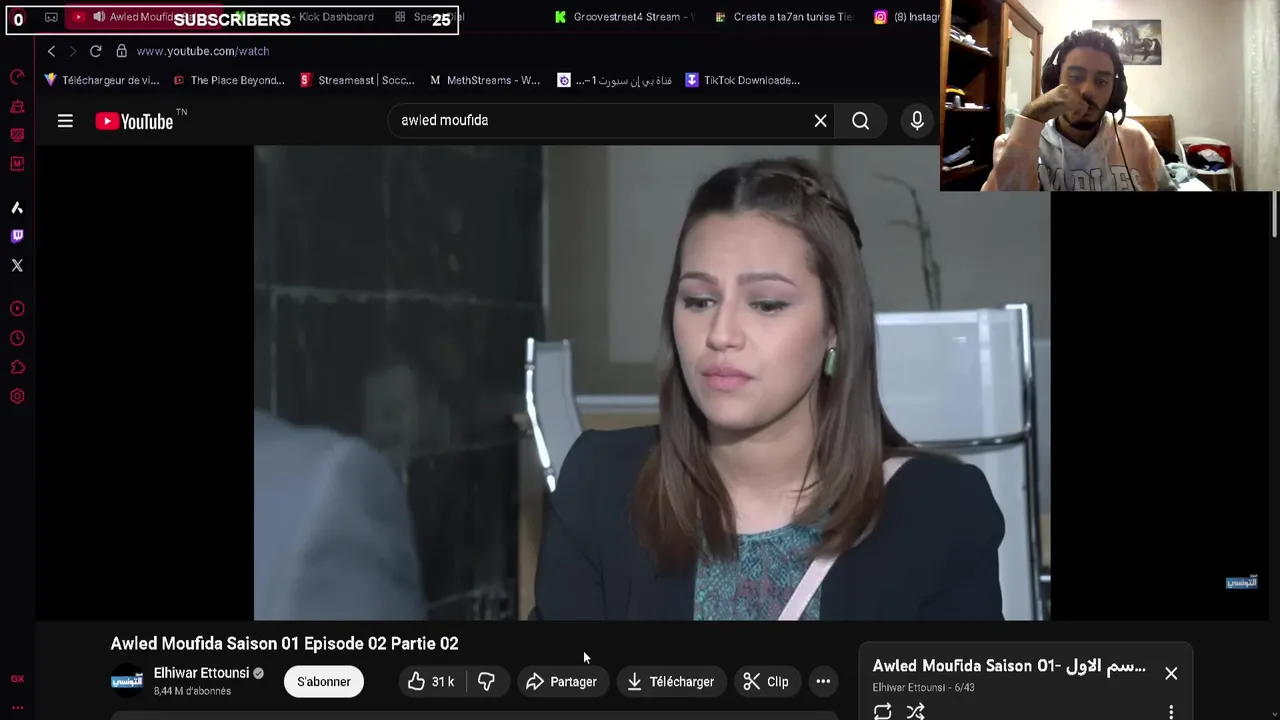Open 'The Place Beyond...' bookmark
Screen dimensions: 1280x720
click(x=229, y=80)
